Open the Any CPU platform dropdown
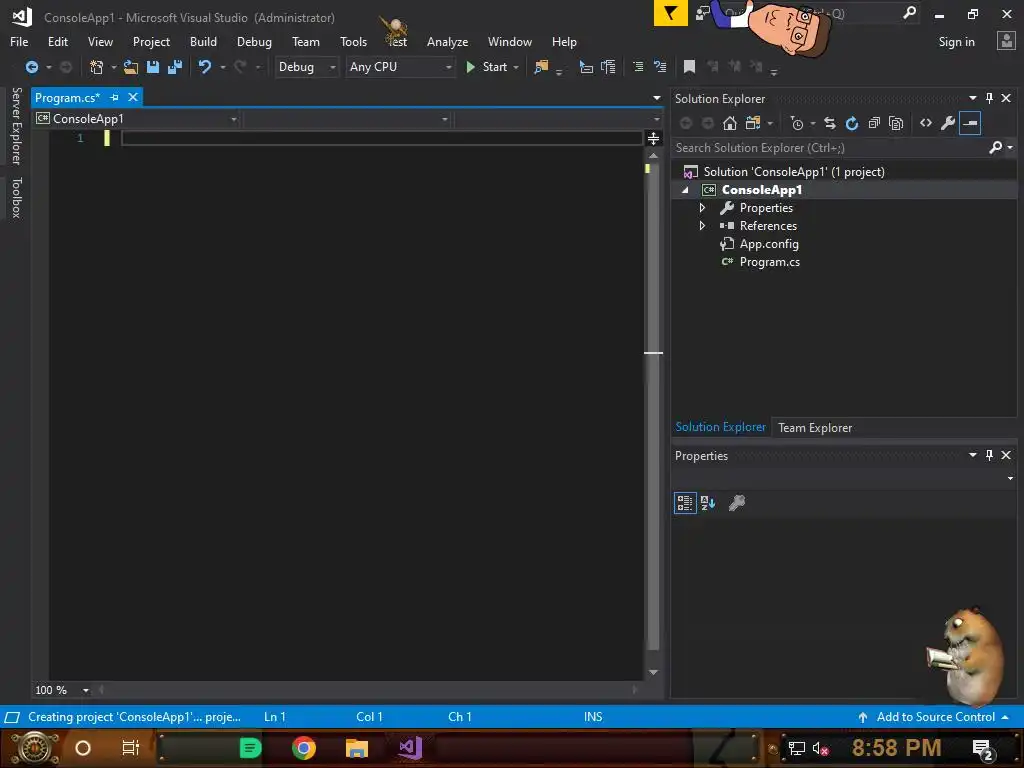1024x768 pixels. [400, 67]
